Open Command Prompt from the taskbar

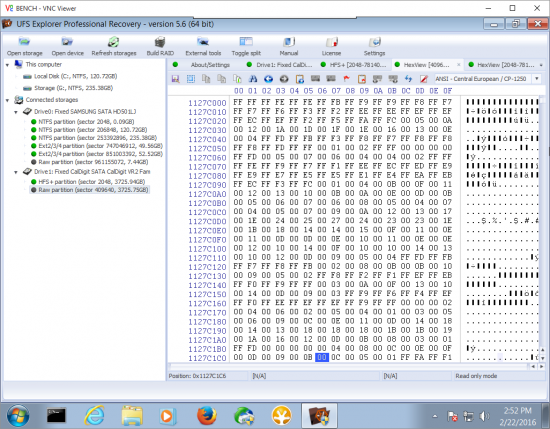coord(56,416)
